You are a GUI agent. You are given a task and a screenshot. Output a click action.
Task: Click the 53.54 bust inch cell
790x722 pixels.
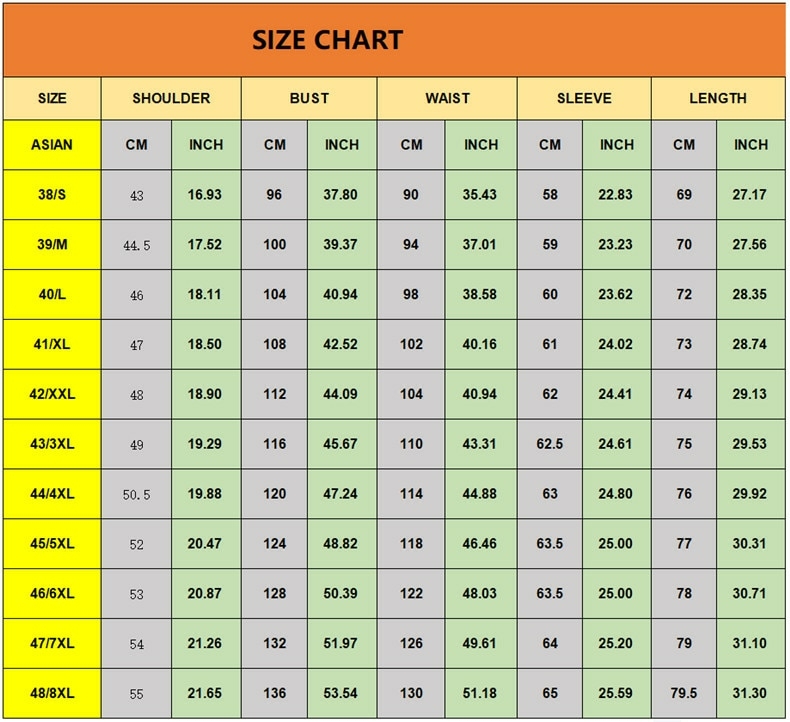click(x=342, y=693)
